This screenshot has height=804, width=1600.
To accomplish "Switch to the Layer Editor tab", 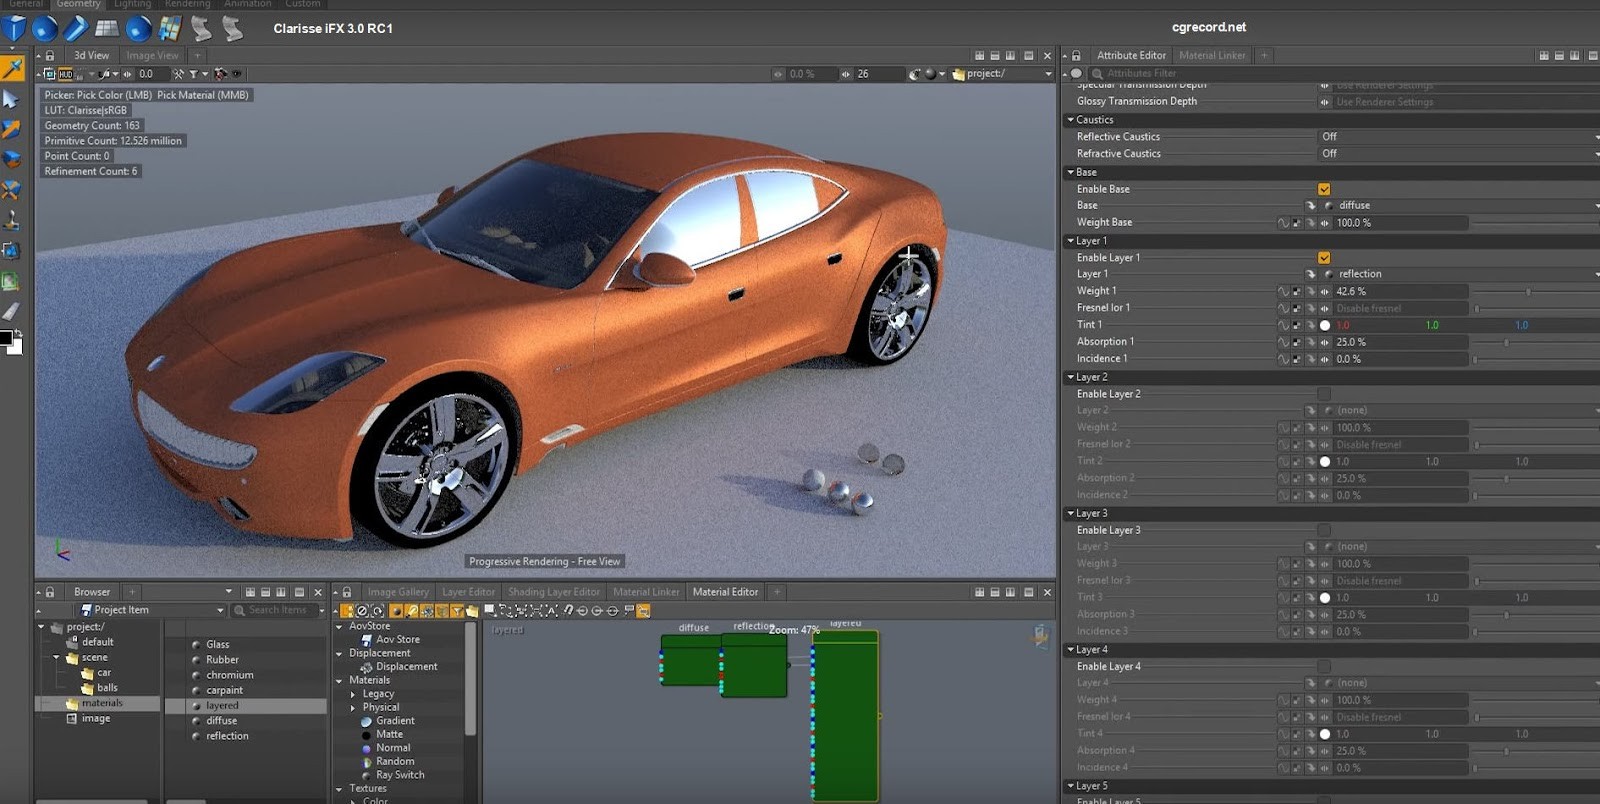I will coord(468,592).
